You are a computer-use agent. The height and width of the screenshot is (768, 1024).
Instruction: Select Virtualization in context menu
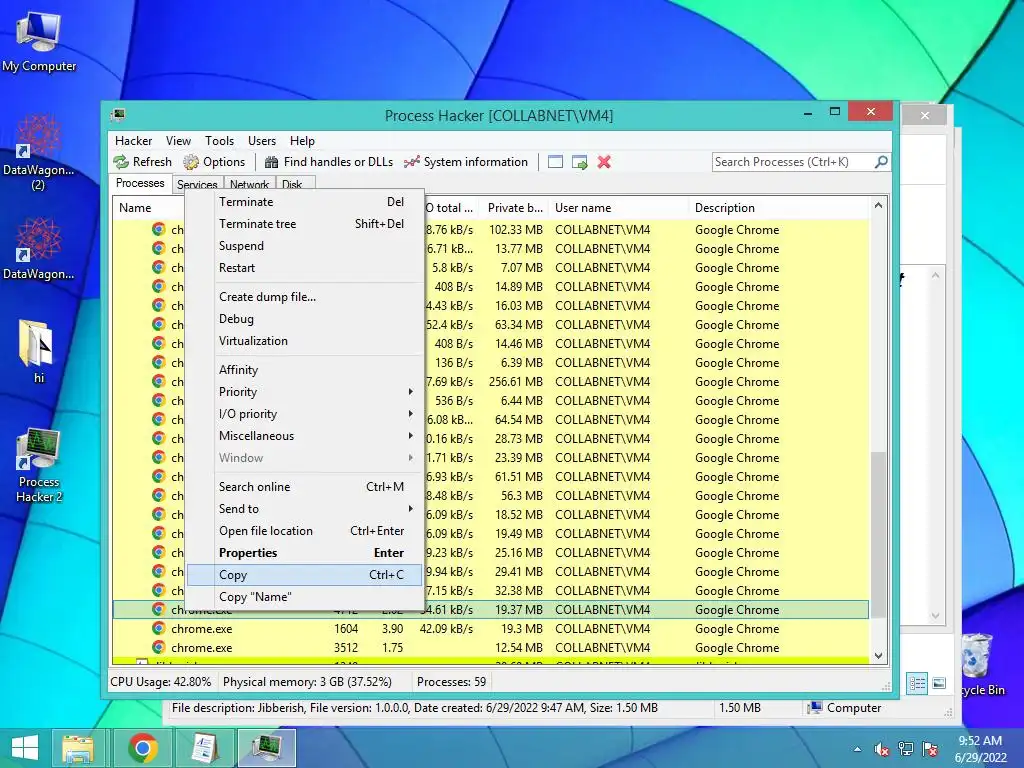[x=305, y=341]
